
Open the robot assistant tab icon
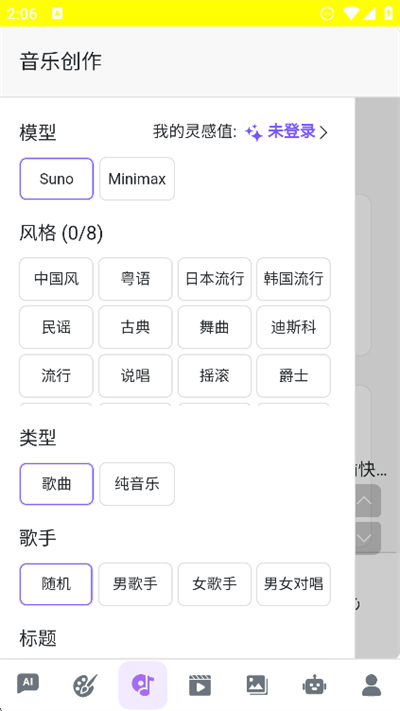tap(314, 685)
